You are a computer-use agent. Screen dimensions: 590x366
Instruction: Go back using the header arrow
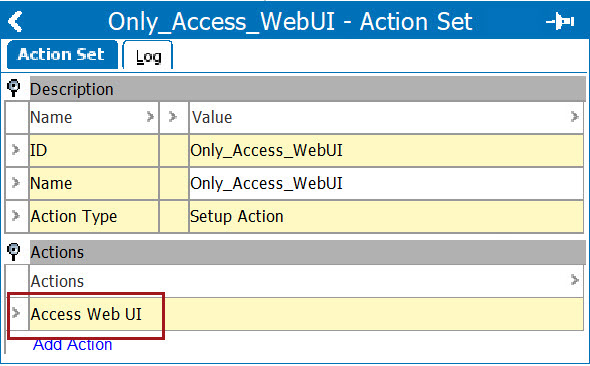click(15, 21)
